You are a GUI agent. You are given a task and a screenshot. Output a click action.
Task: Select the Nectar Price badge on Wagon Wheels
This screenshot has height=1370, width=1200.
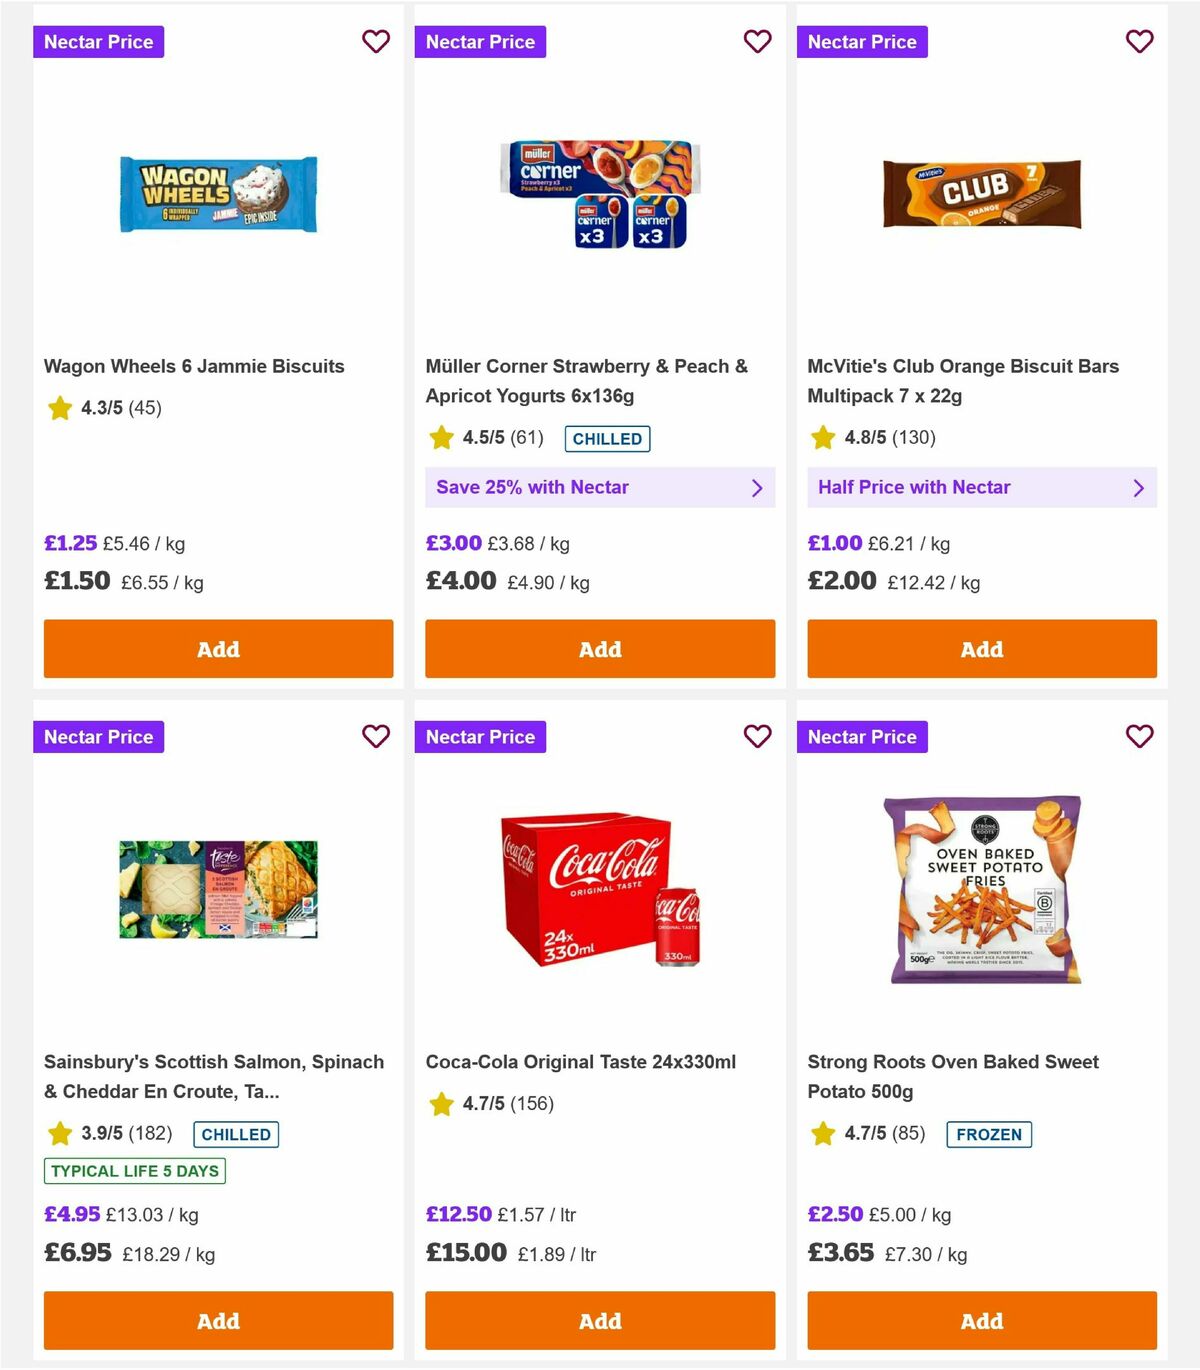pos(98,42)
